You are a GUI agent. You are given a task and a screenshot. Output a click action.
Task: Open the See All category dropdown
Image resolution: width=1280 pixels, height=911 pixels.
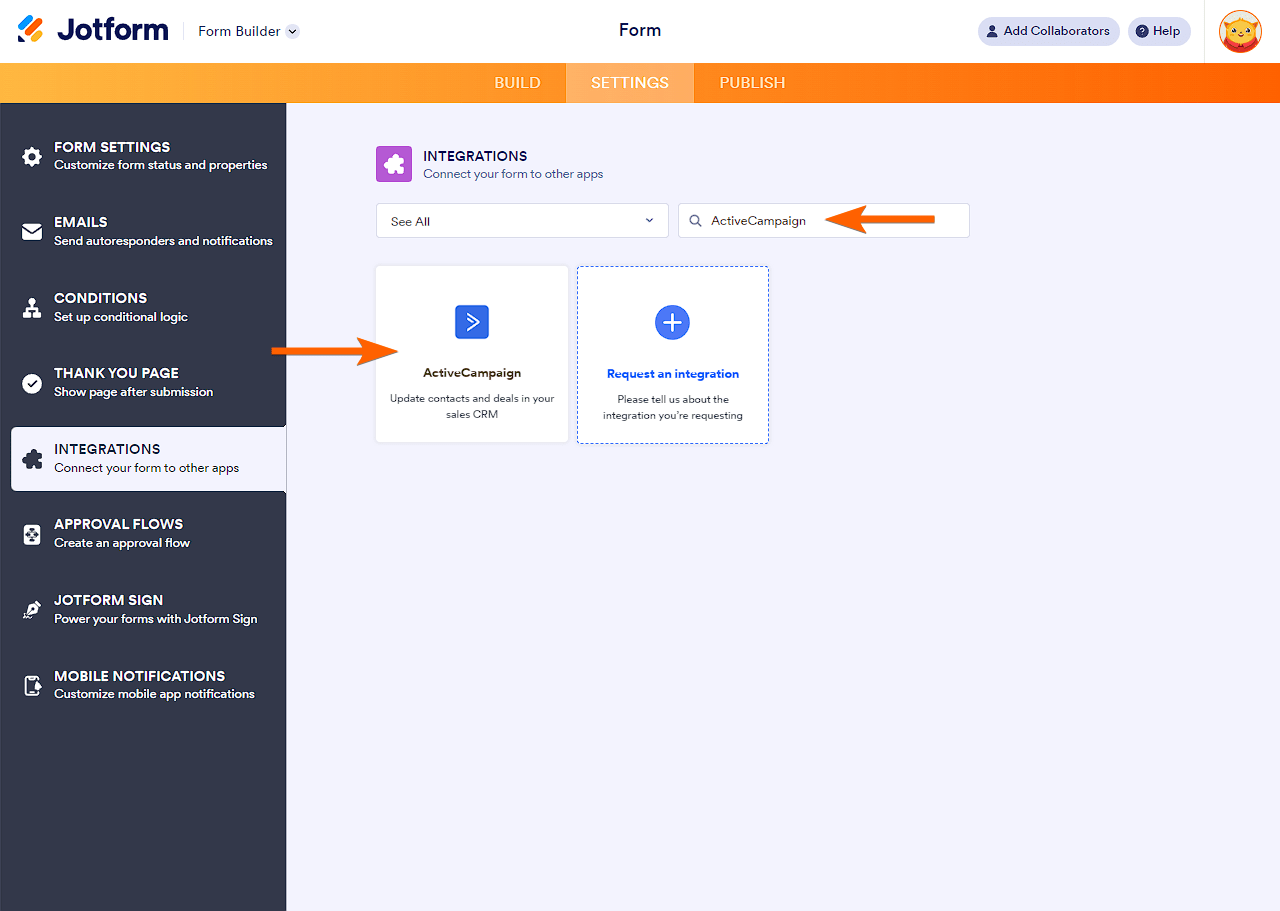pos(522,221)
